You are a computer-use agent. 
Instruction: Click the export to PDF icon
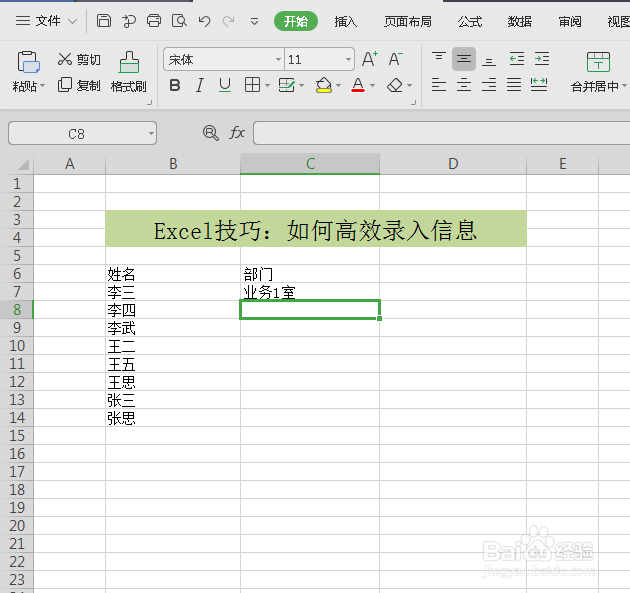point(129,21)
